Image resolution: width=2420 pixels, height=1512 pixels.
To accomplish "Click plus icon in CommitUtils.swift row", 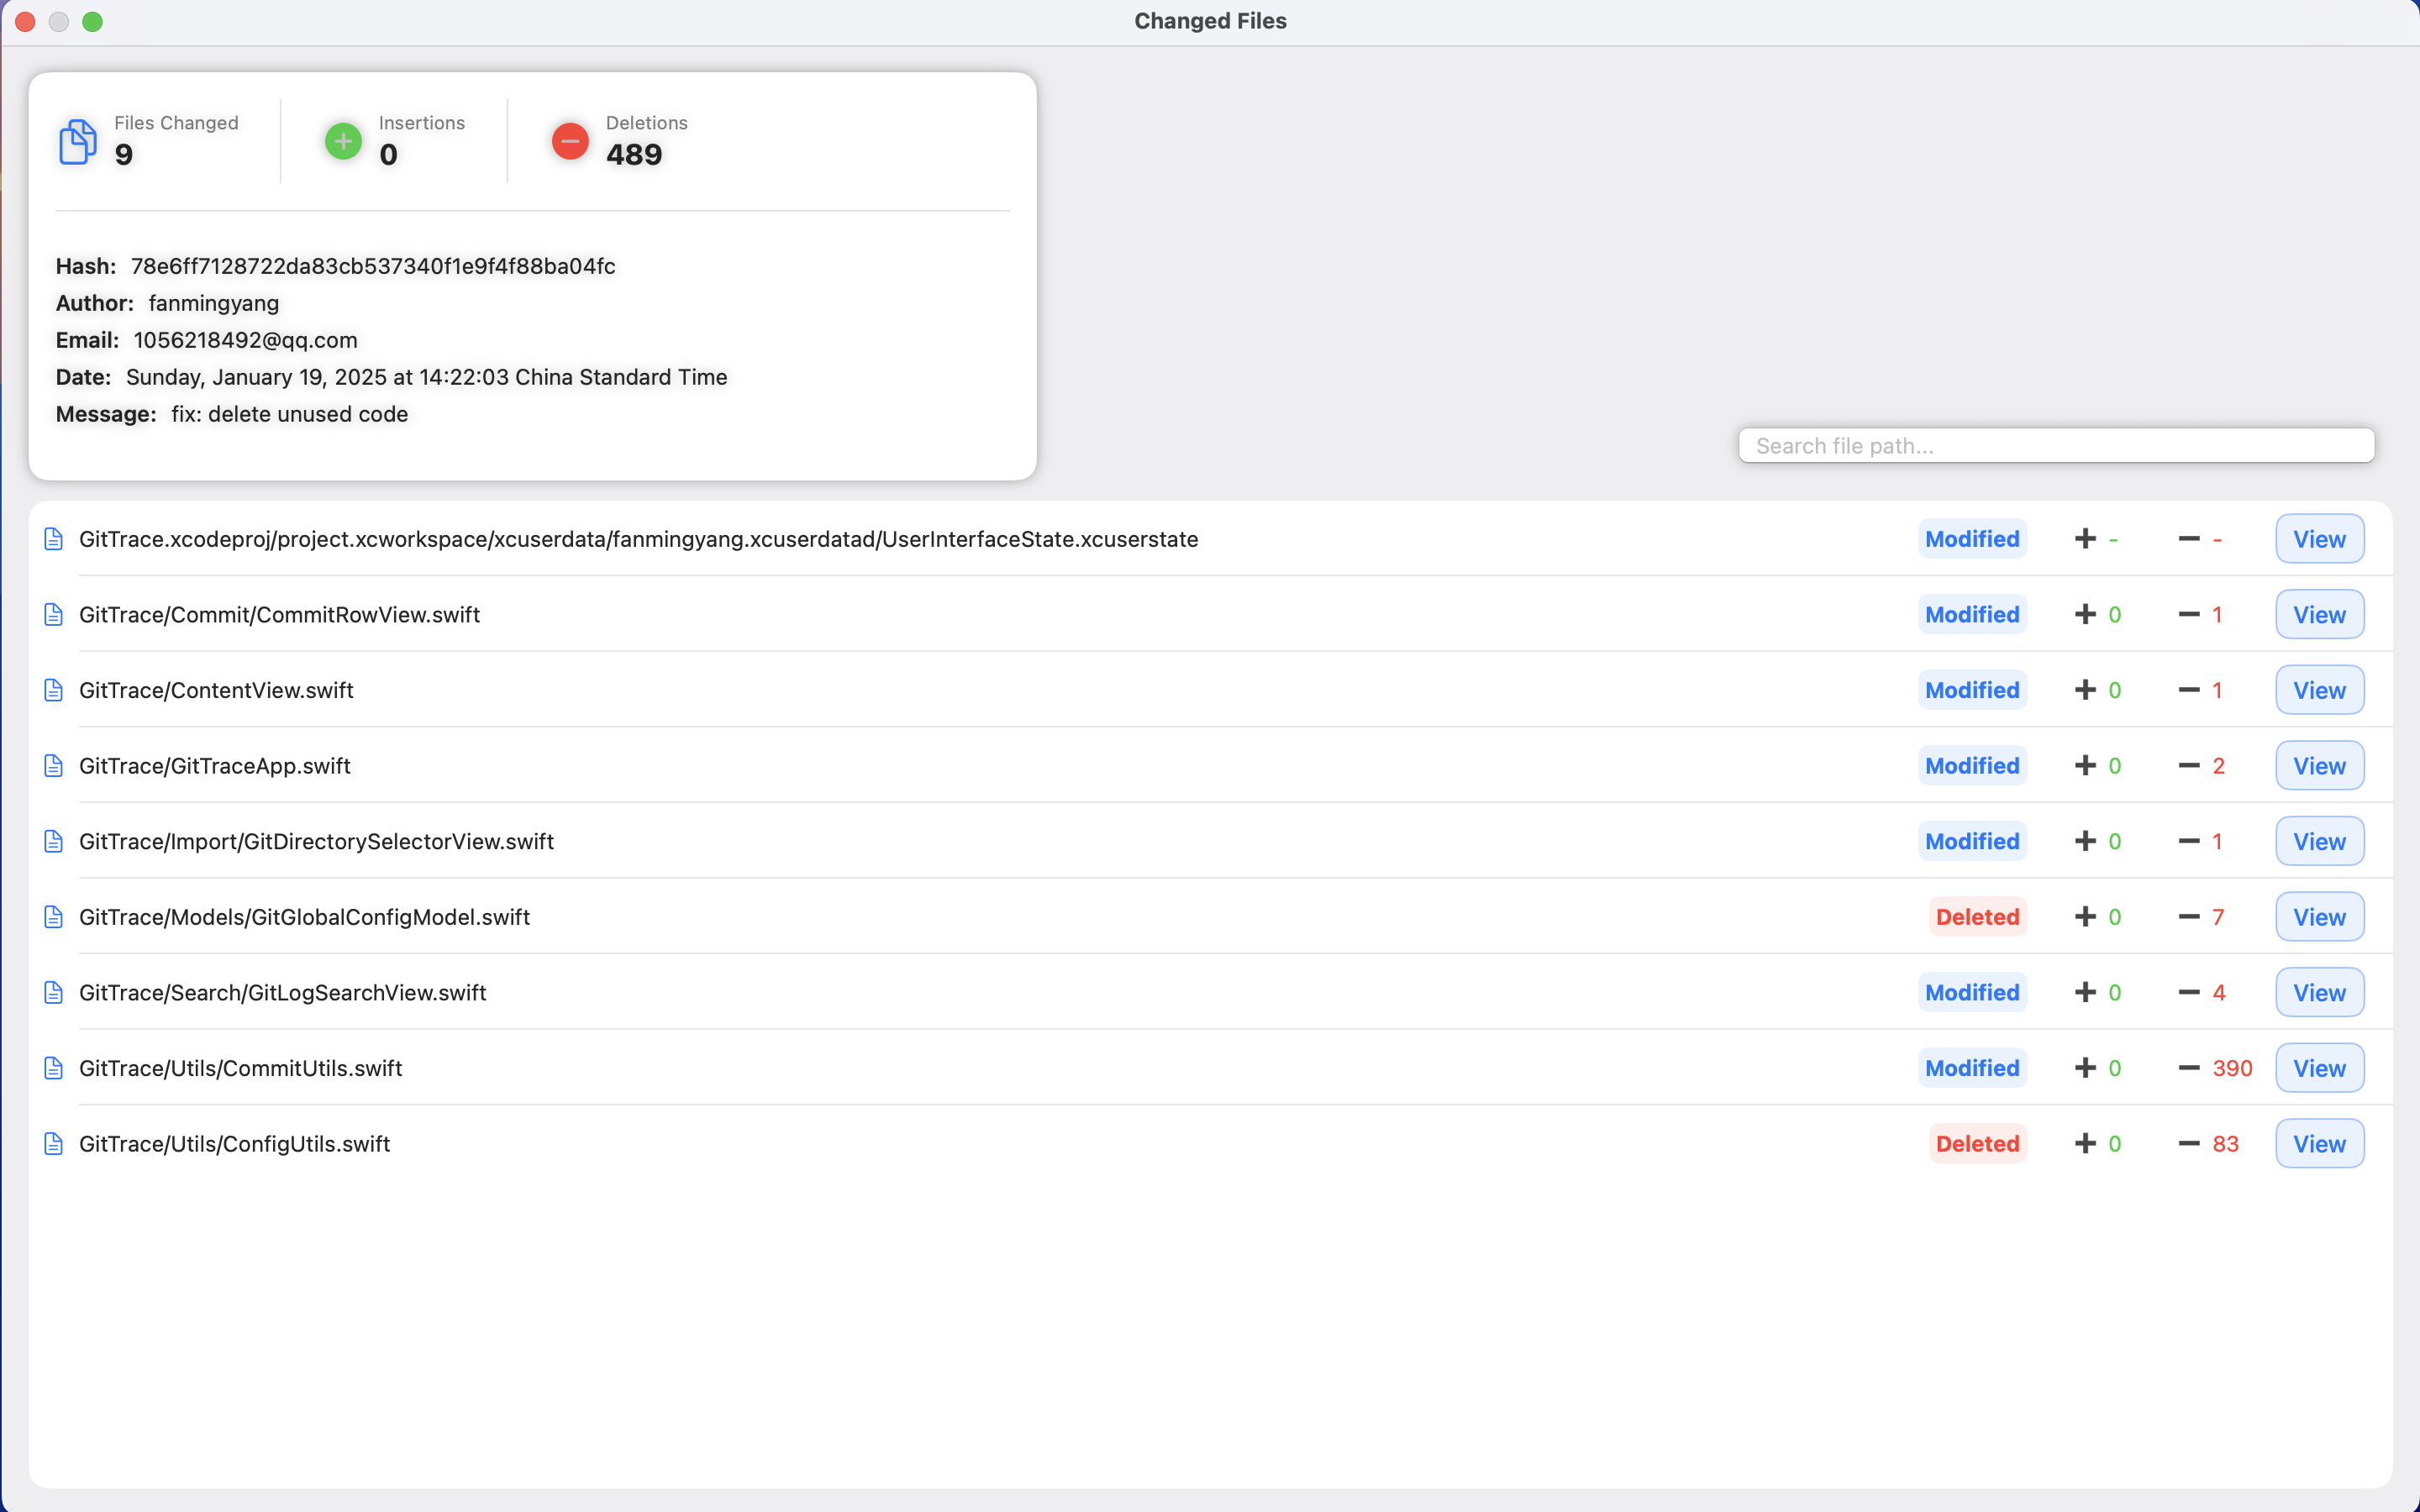I will pos(2085,1068).
